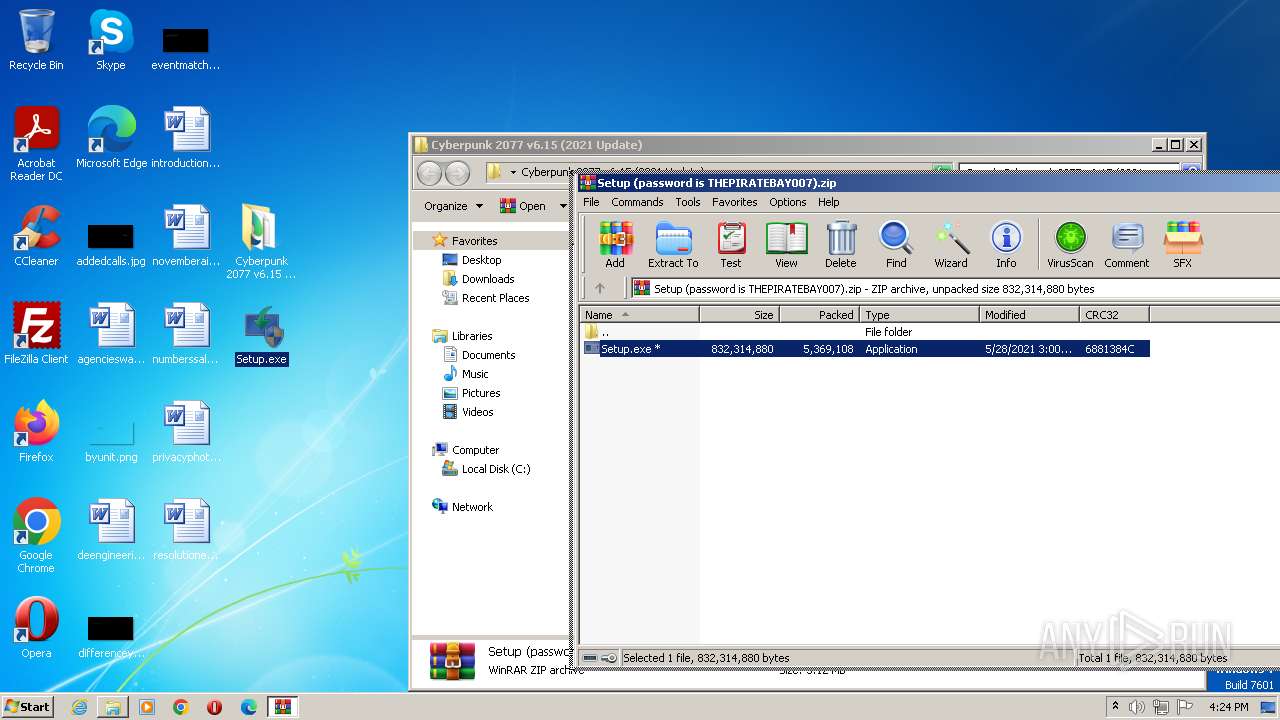Select Cyberpunk 2077 folder on desktop
Image resolution: width=1280 pixels, height=720 pixels.
[x=261, y=242]
